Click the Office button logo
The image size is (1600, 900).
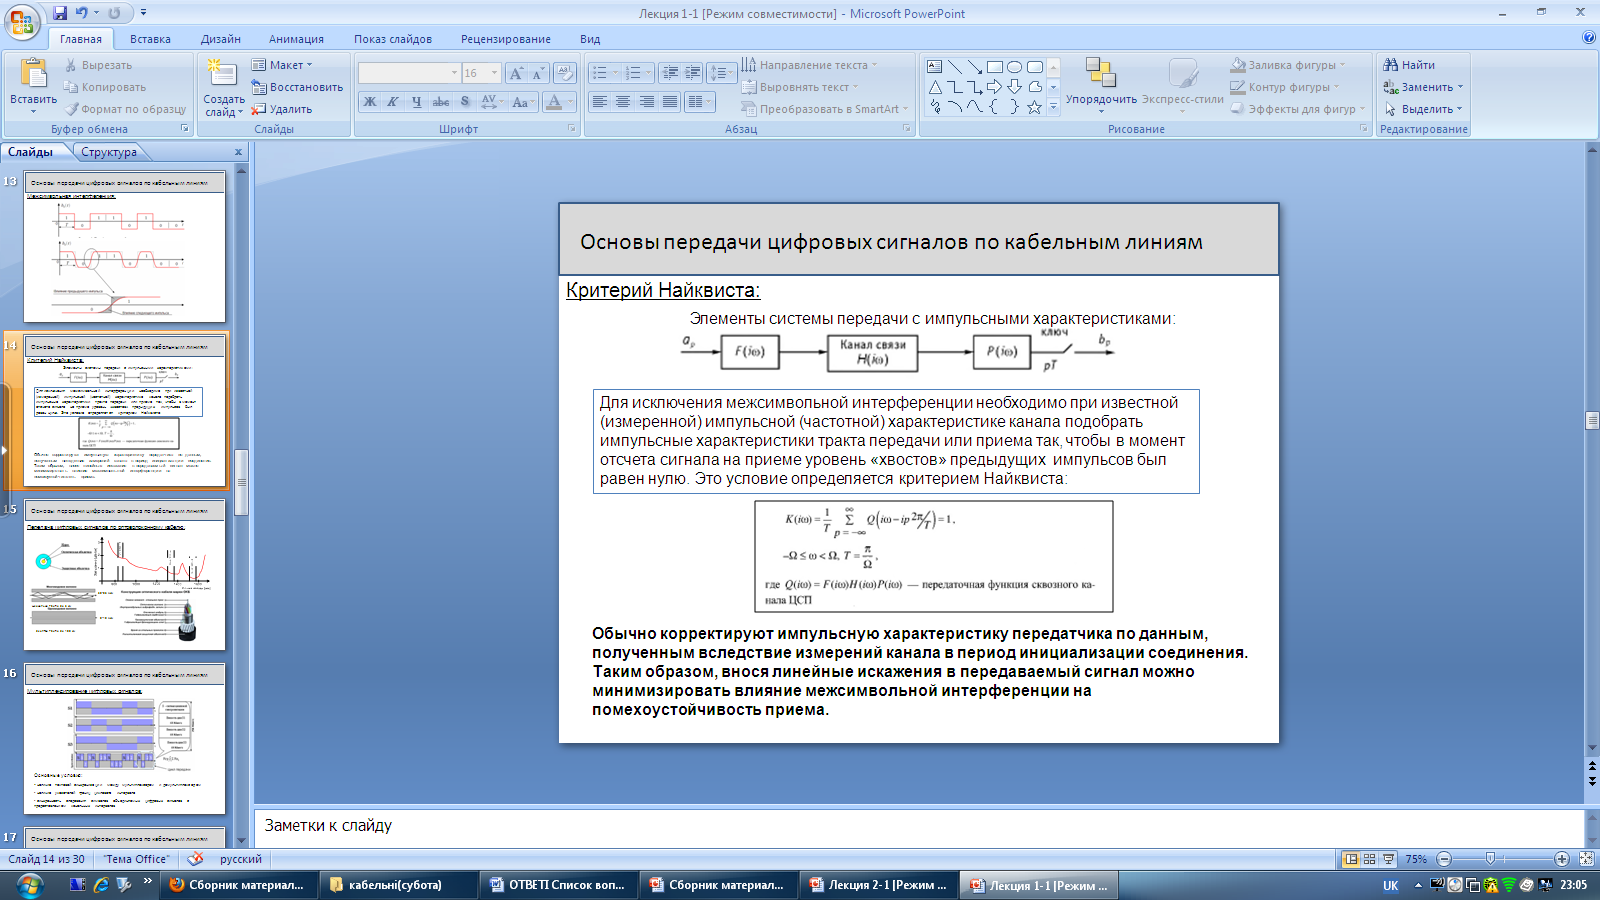(x=22, y=21)
